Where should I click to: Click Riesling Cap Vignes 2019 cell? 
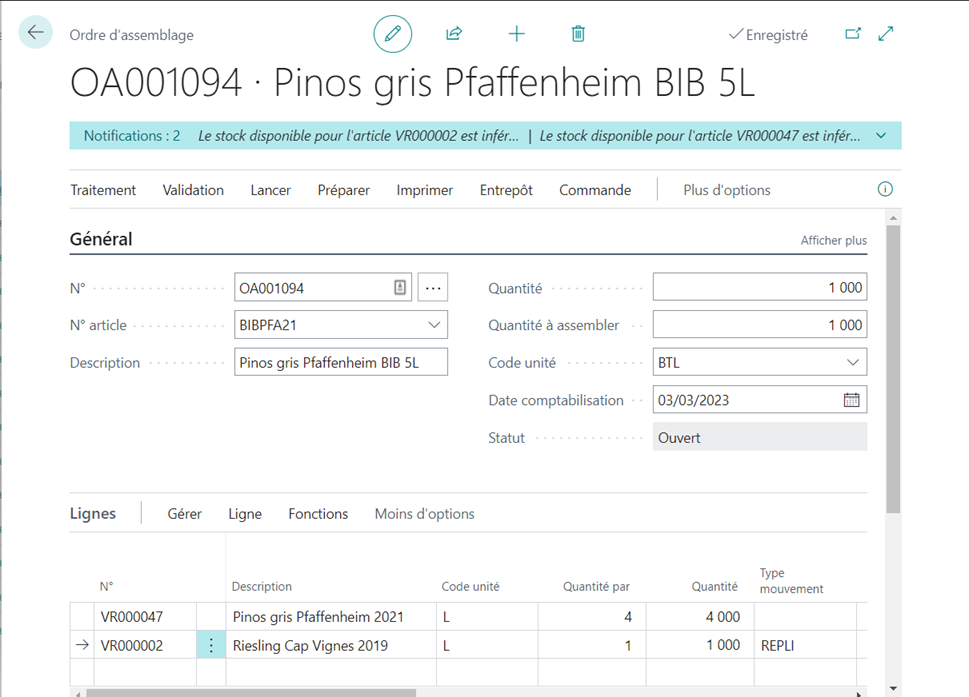pyautogui.click(x=331, y=645)
